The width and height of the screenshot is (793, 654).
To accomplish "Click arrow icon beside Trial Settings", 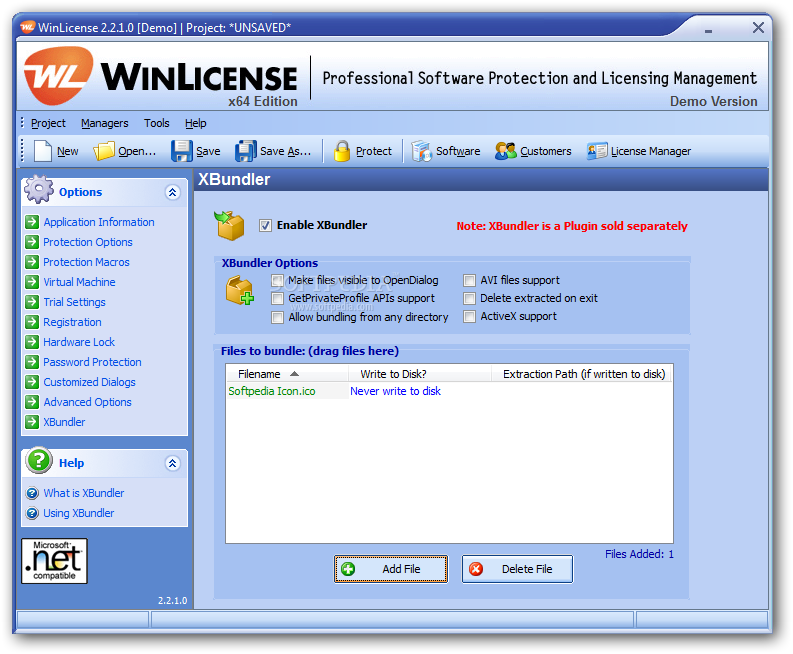I will [32, 302].
